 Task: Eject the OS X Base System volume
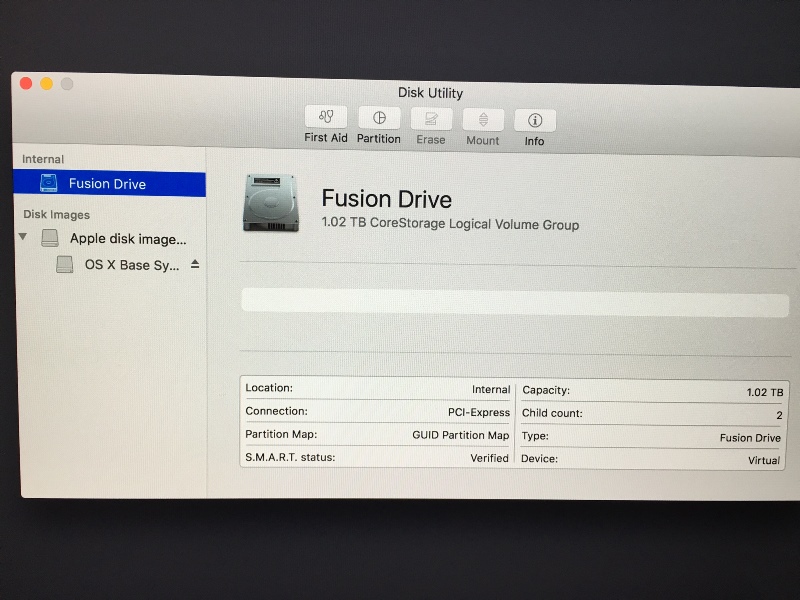(x=195, y=264)
